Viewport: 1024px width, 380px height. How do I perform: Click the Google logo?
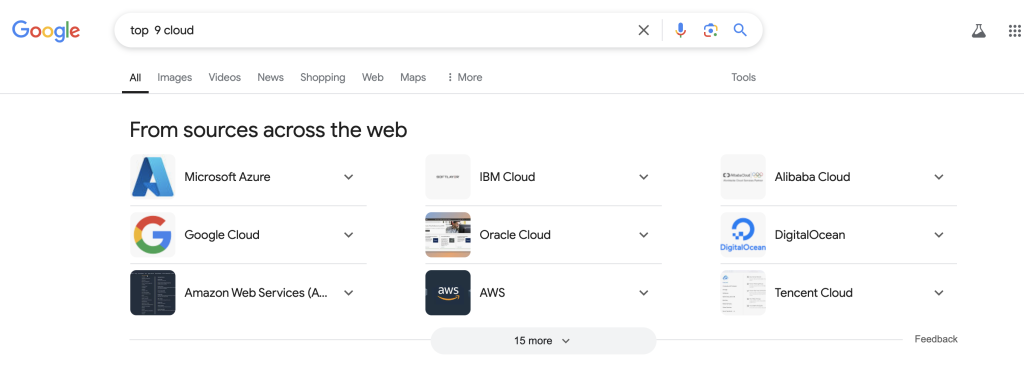click(x=46, y=31)
